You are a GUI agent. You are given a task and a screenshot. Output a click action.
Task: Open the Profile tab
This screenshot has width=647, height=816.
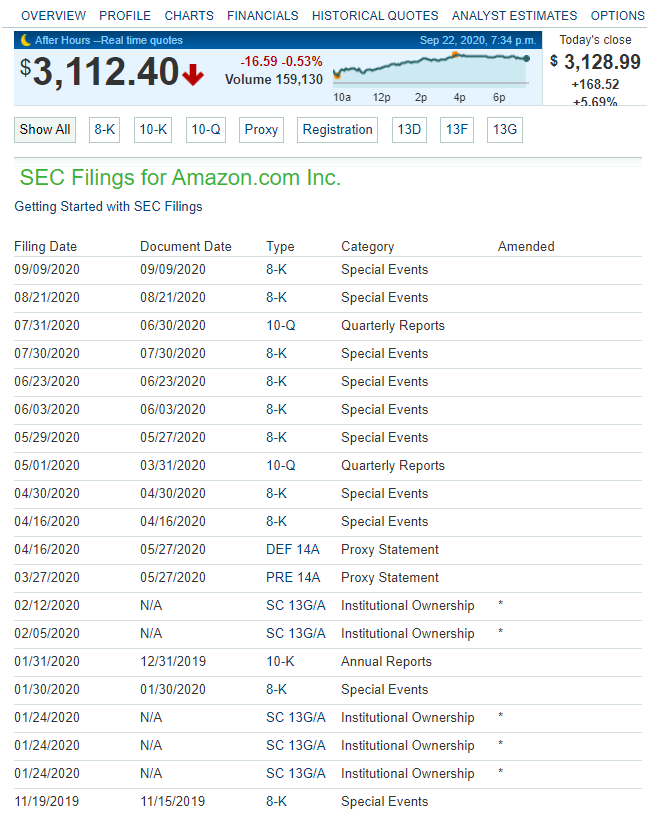coord(125,16)
